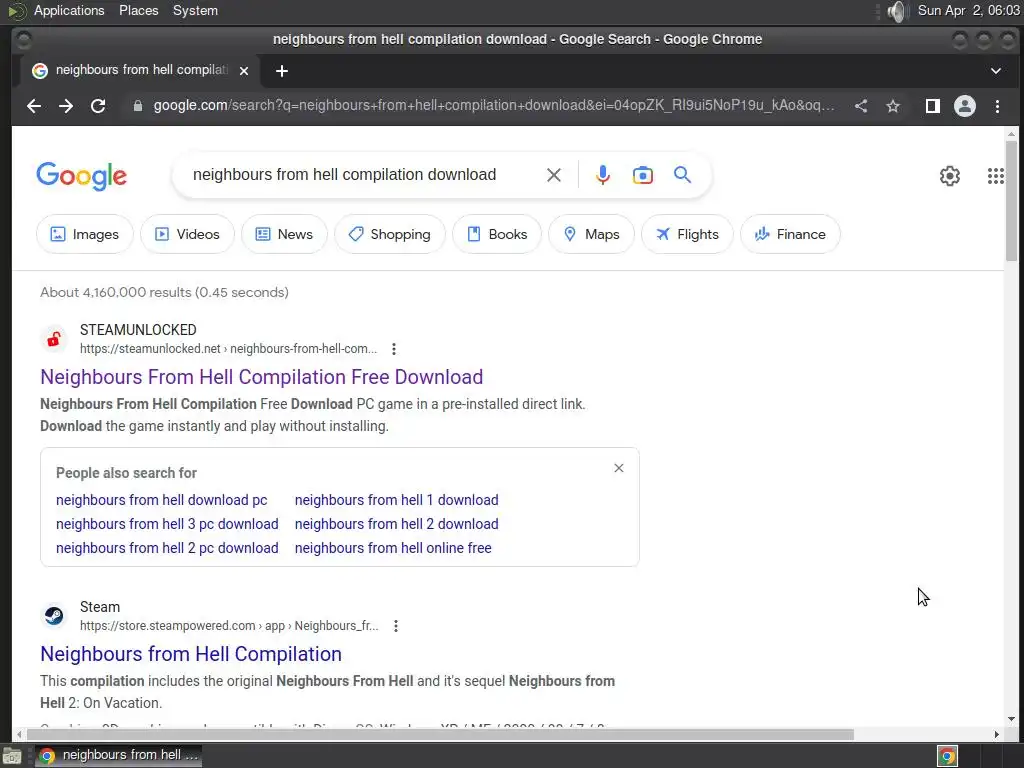This screenshot has height=768, width=1024.
Task: Click the steamunlocked.net URL breadcrumb
Action: pos(229,349)
